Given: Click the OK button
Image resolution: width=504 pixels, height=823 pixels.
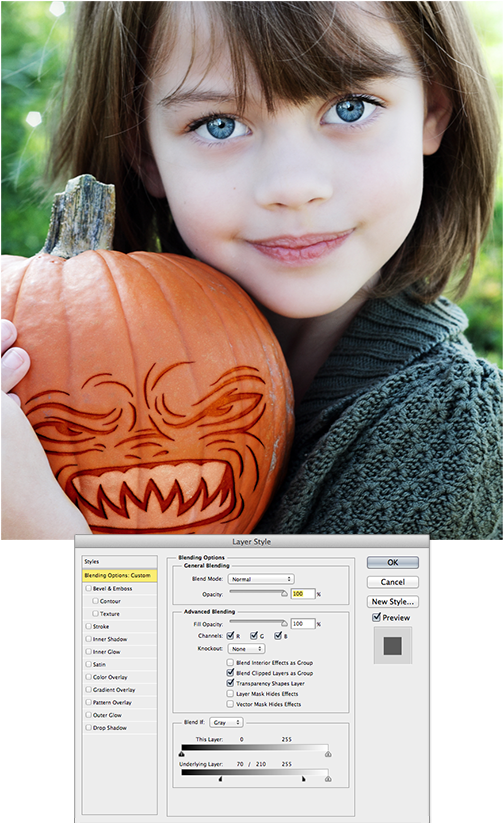Looking at the screenshot, I should click(x=393, y=562).
